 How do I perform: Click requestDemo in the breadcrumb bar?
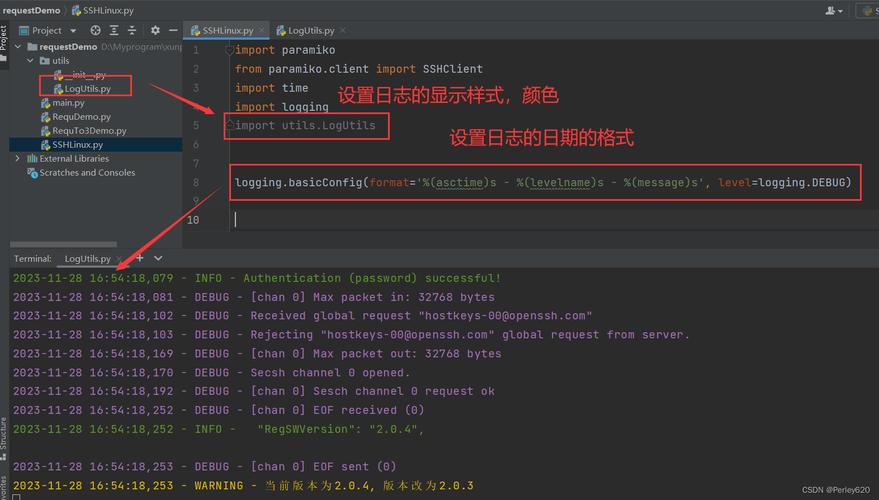pos(31,10)
